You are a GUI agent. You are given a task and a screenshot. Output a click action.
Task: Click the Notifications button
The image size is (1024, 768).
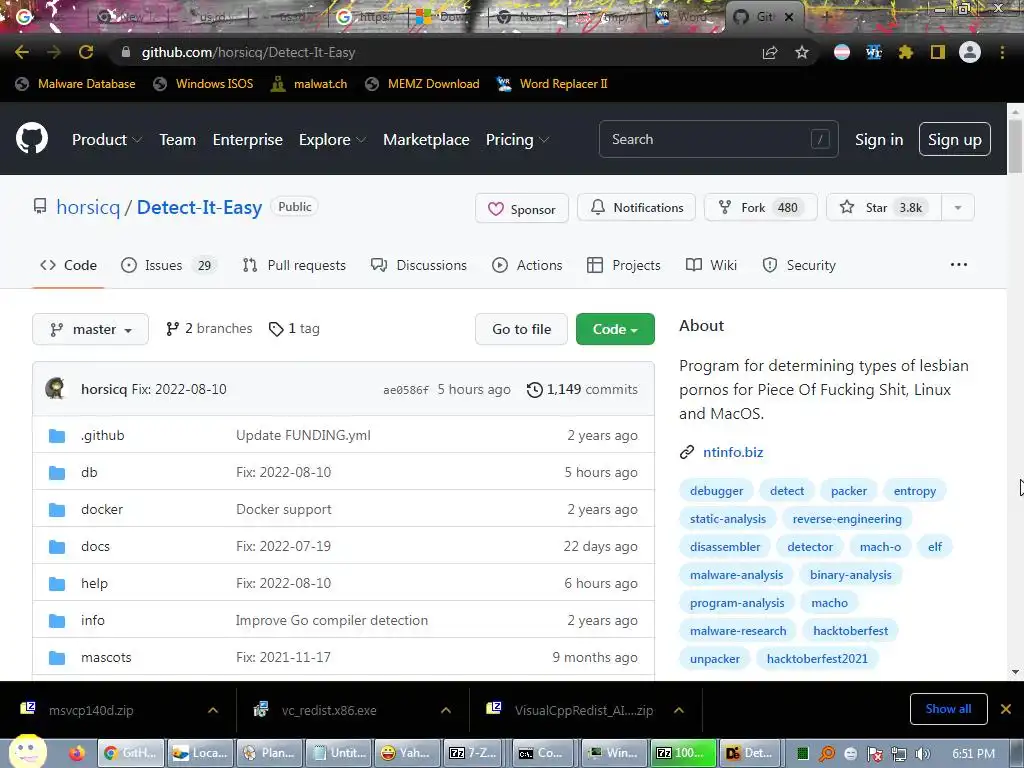coord(637,208)
